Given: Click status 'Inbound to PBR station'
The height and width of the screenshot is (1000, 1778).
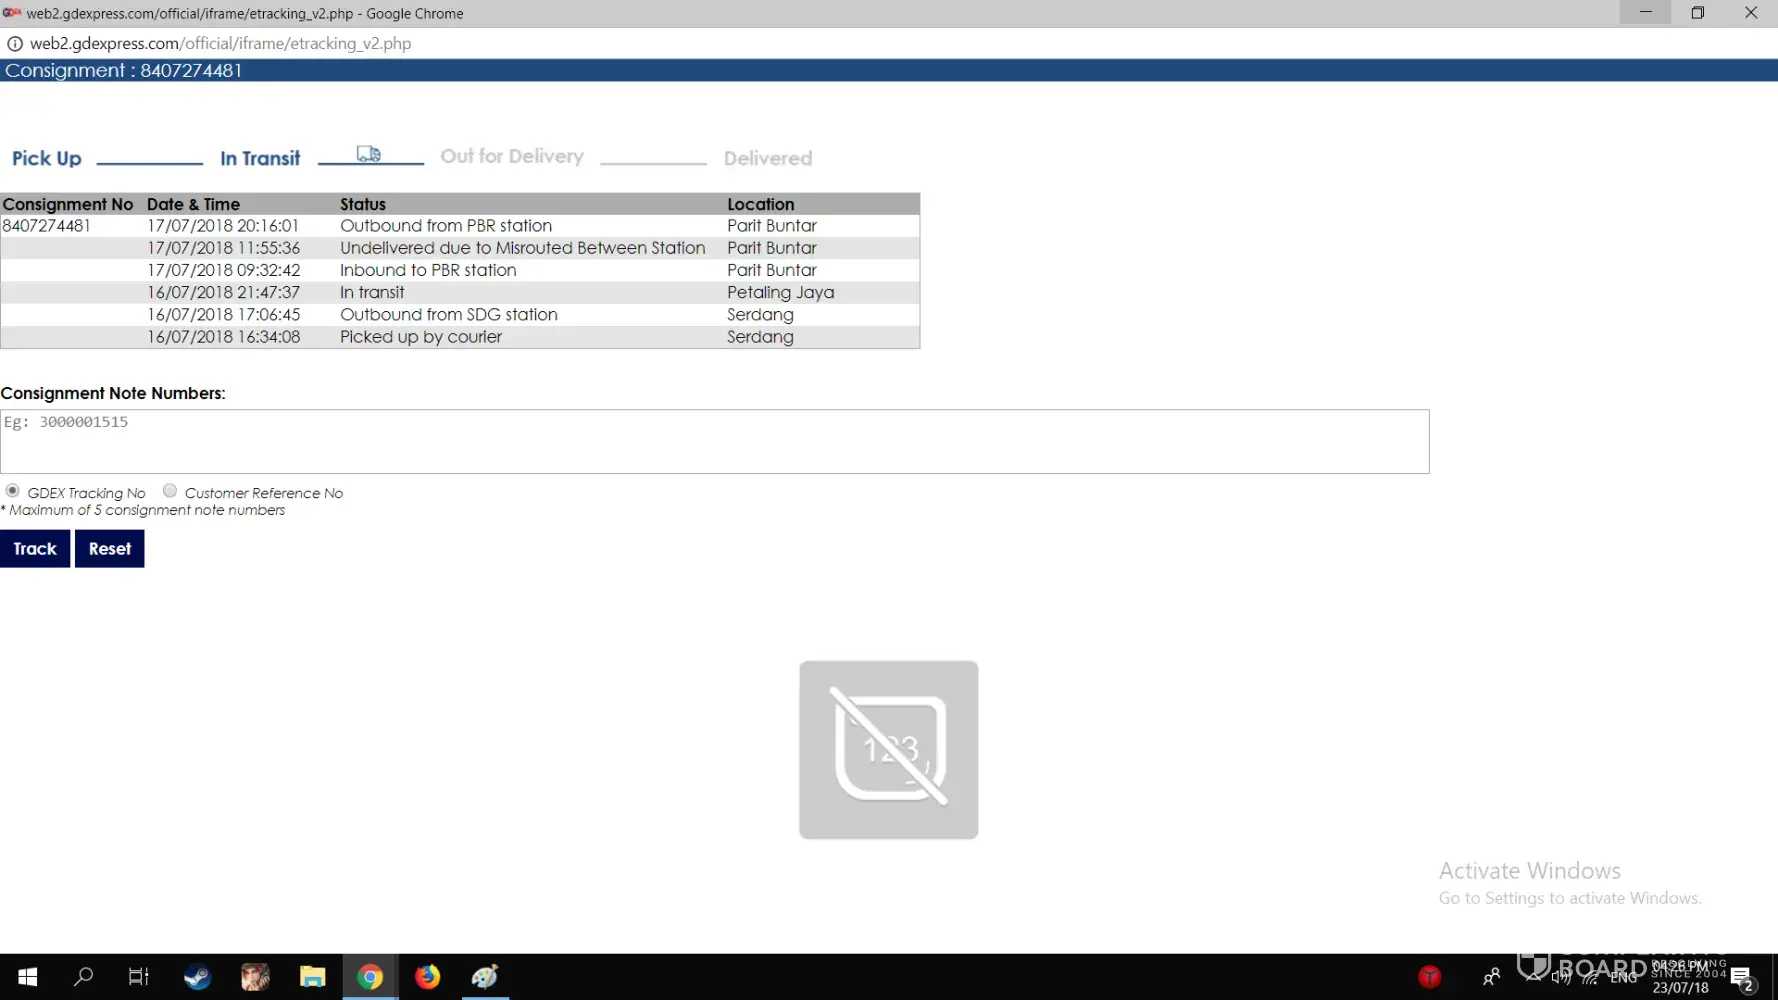Looking at the screenshot, I should pyautogui.click(x=428, y=270).
